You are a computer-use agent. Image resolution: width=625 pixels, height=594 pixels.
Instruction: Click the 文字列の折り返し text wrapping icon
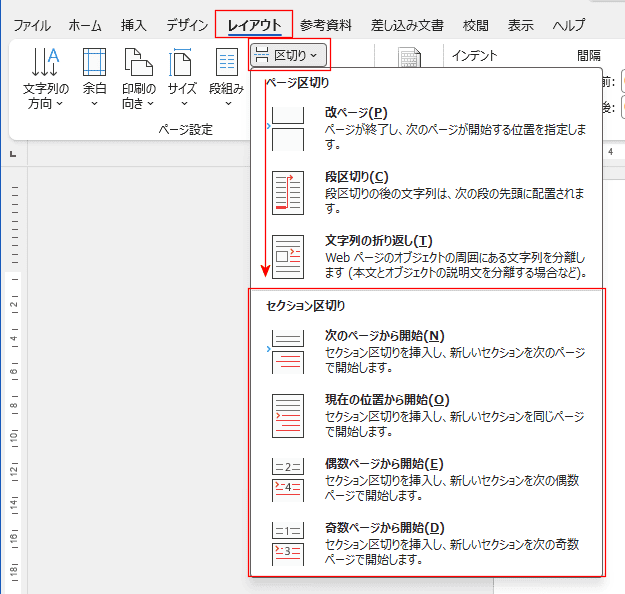[x=288, y=257]
